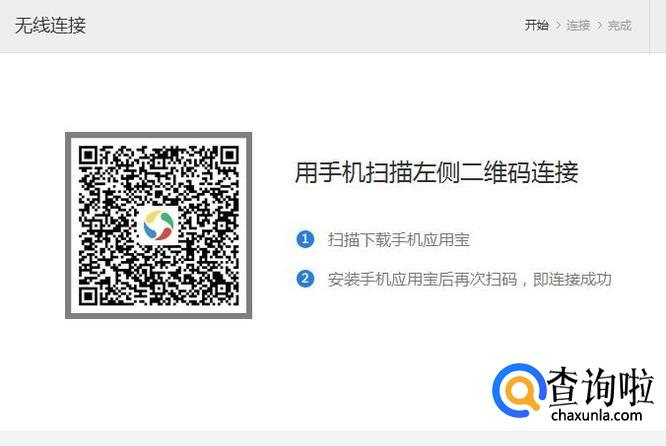
Task: Select the 完成 step in the breadcrumb
Action: (x=620, y=25)
